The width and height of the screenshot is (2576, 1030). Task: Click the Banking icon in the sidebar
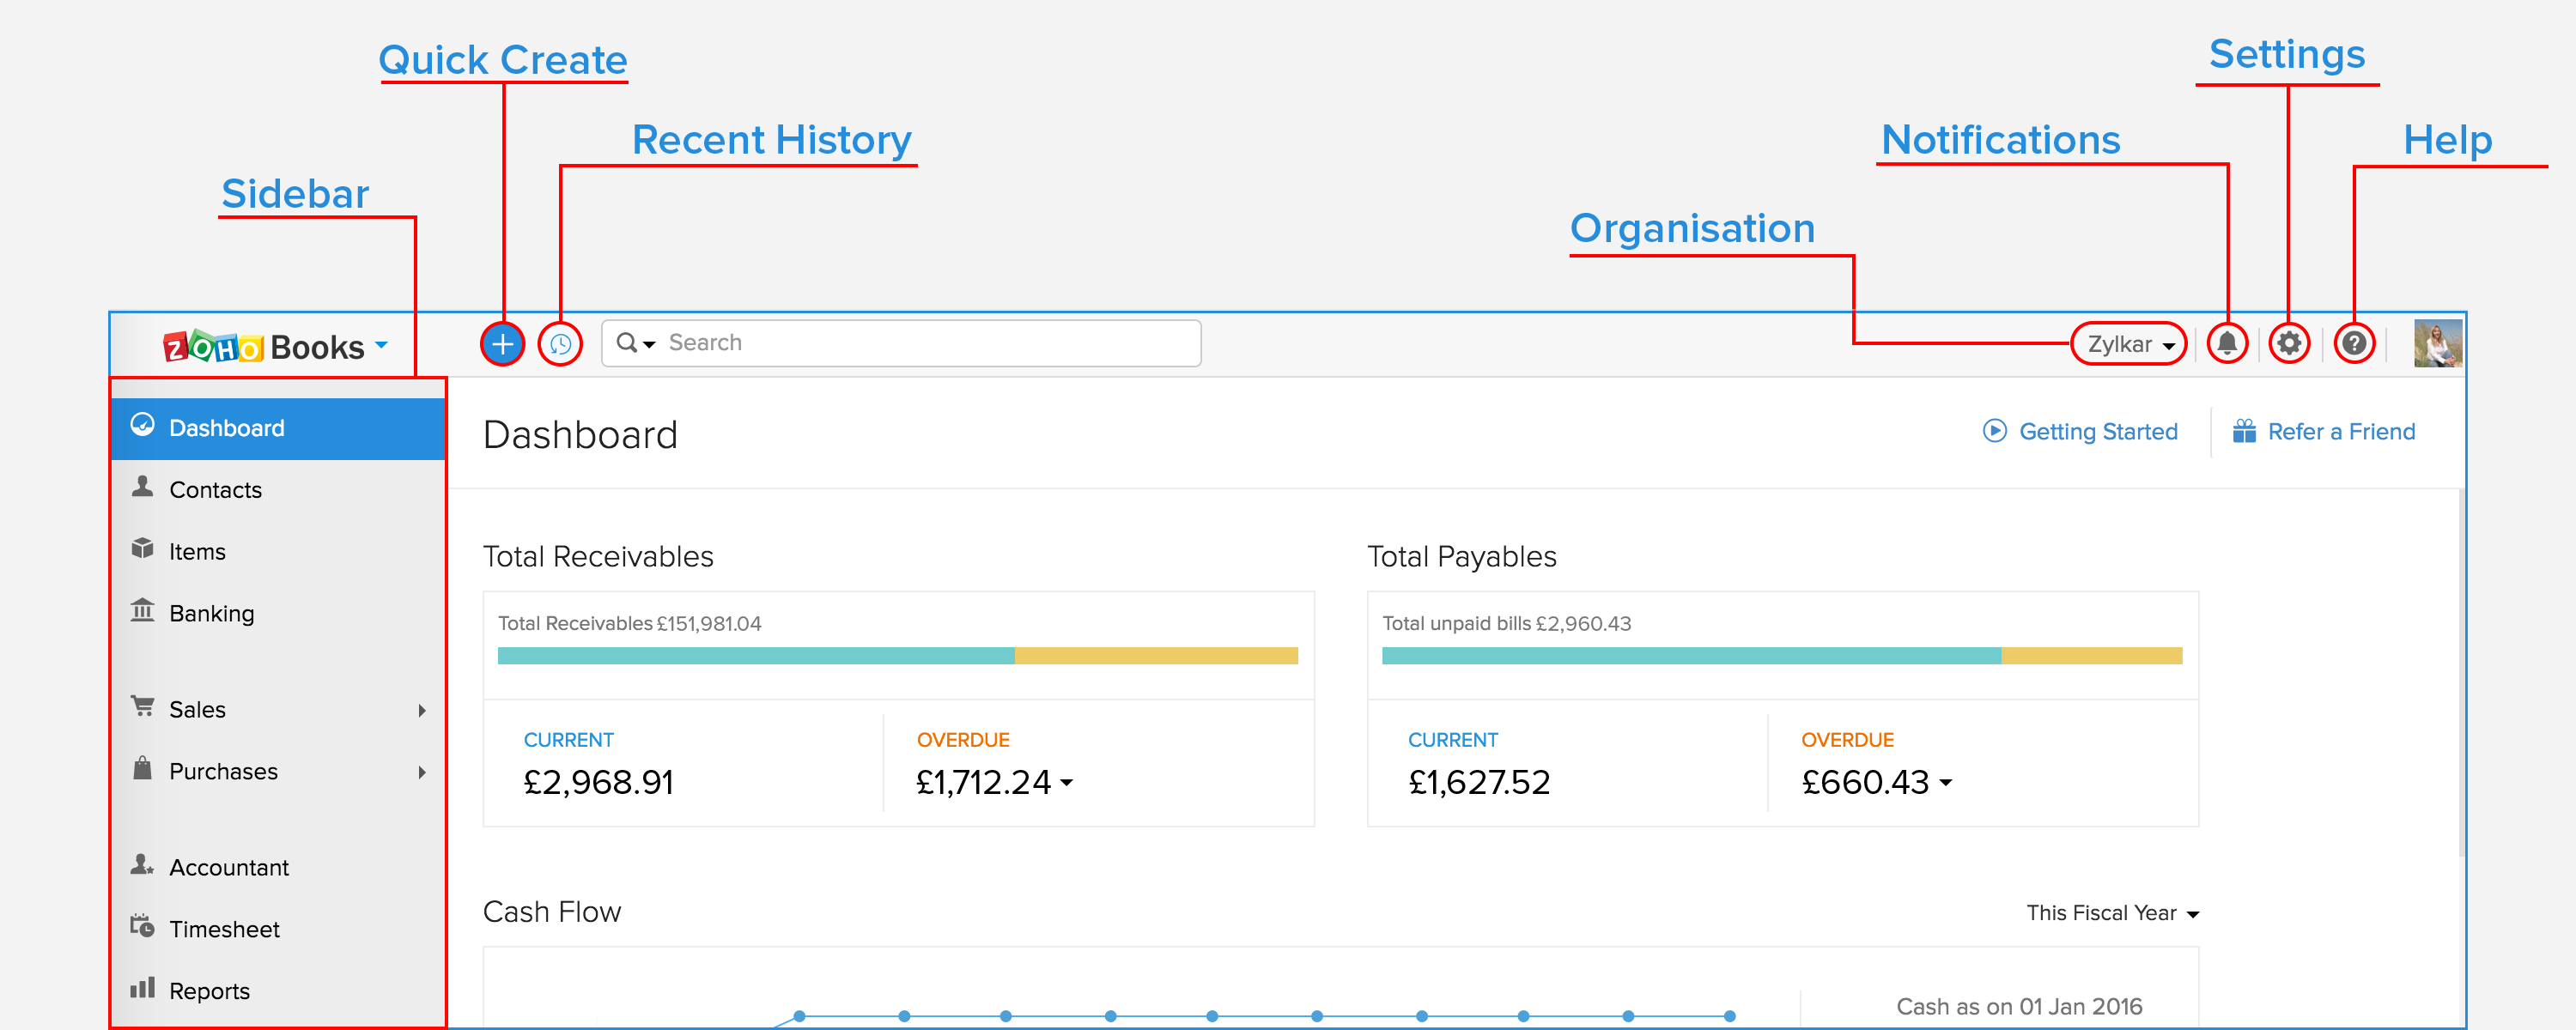143,610
